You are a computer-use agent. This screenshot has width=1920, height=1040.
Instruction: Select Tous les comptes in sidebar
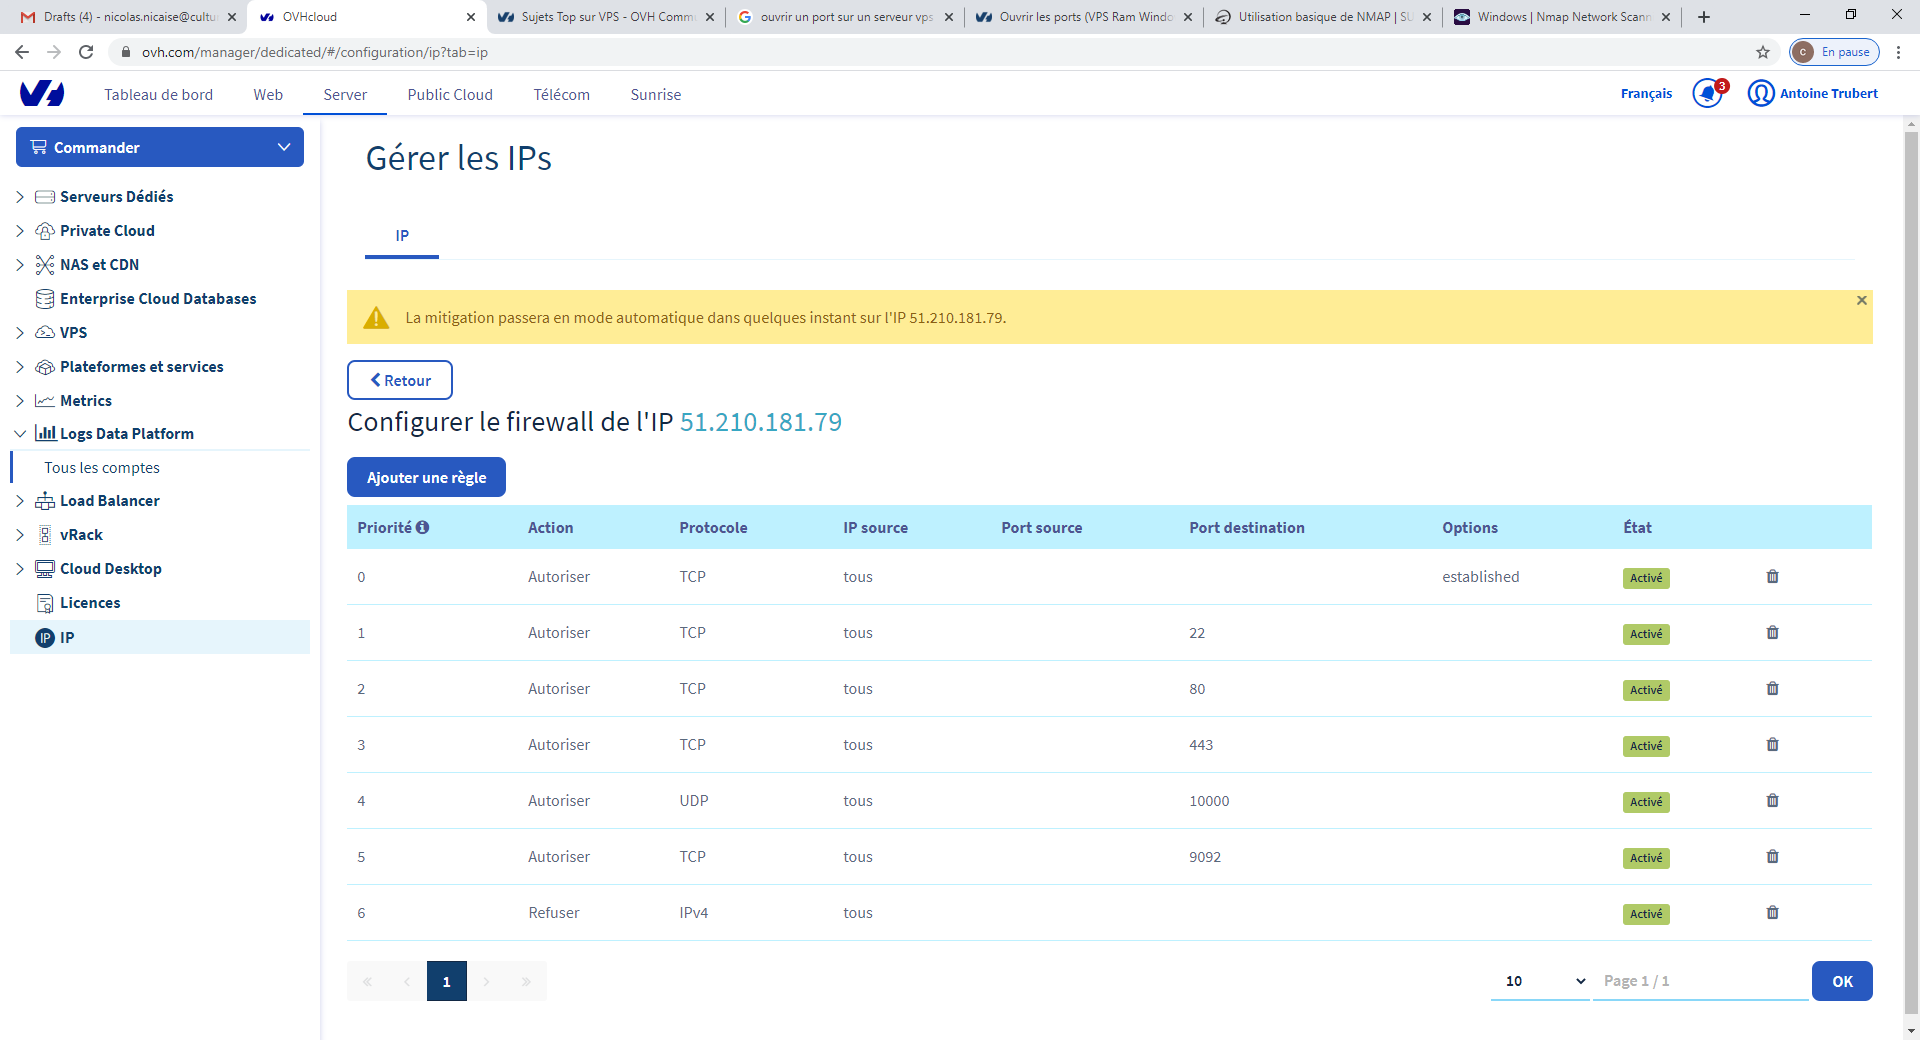coord(102,468)
